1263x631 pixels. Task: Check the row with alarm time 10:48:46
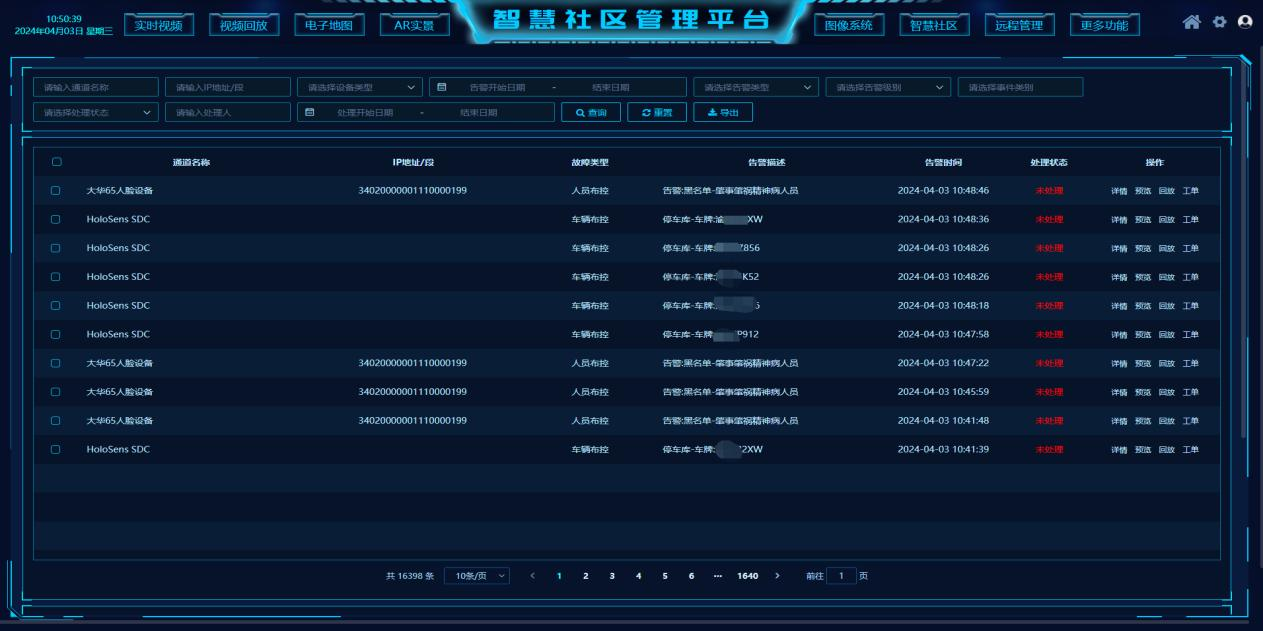[x=56, y=190]
